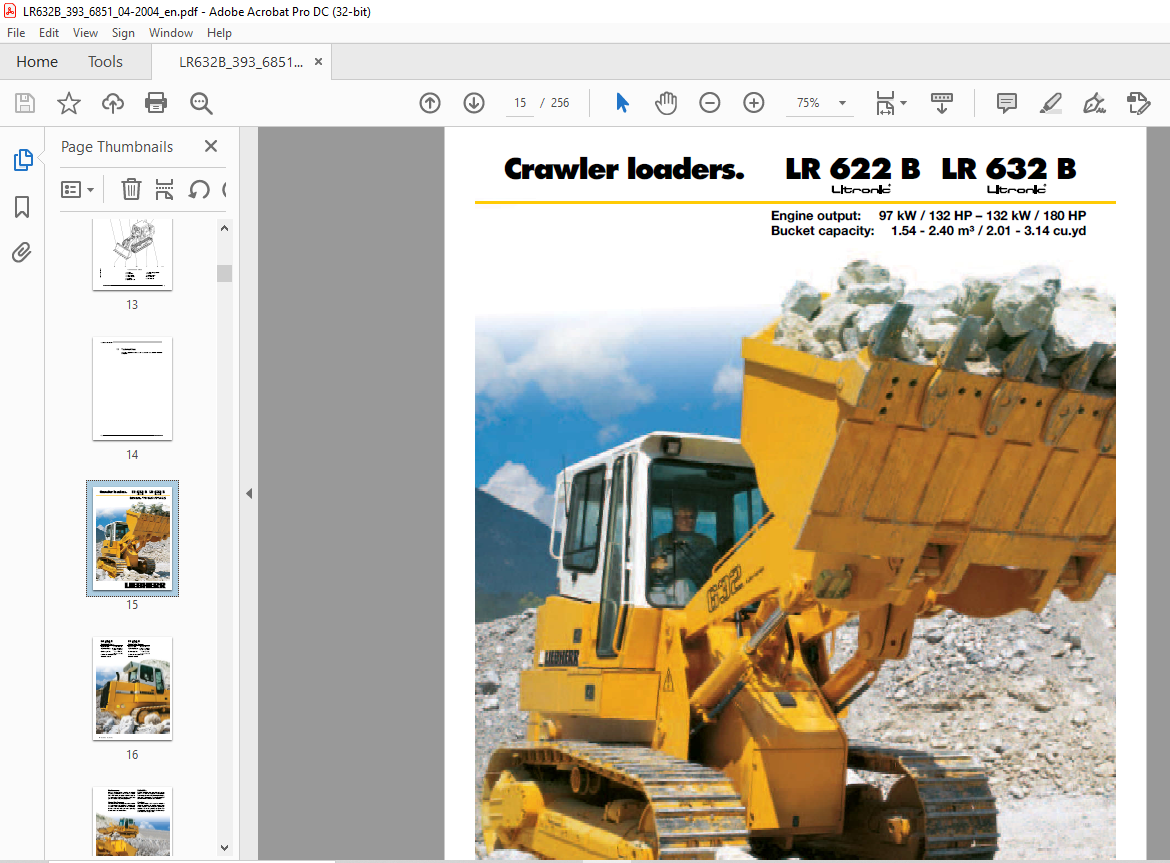Click the upload to cloud icon
The width and height of the screenshot is (1170, 863).
click(113, 103)
